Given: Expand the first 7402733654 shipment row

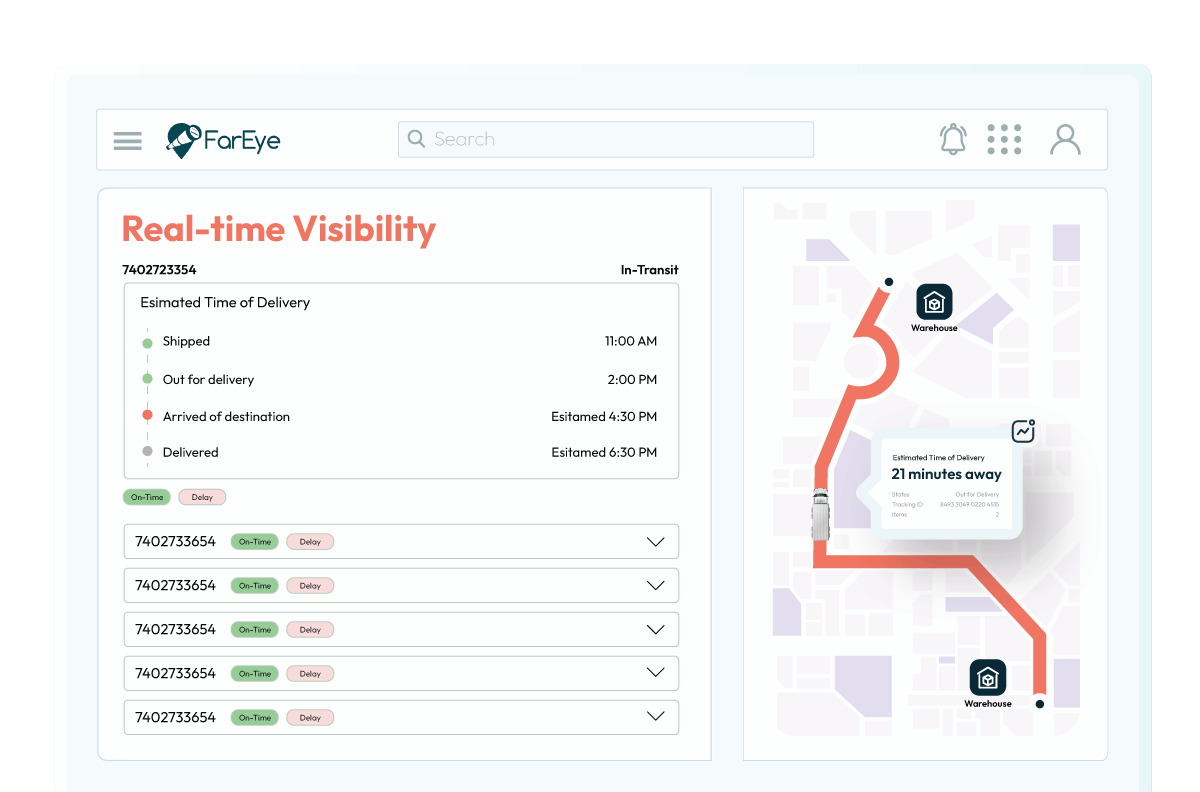Looking at the screenshot, I should [655, 542].
